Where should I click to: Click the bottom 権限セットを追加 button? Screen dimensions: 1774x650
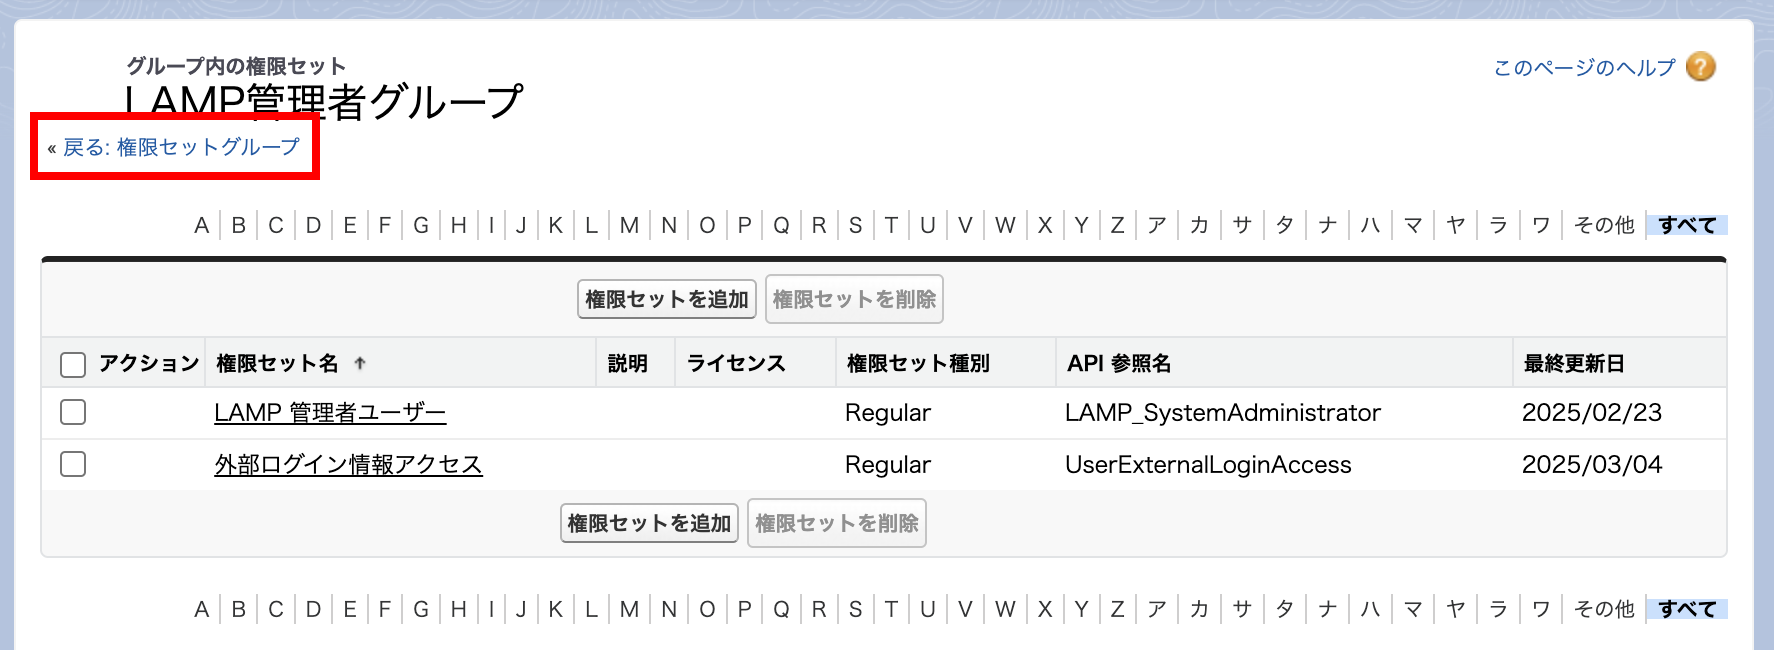(x=649, y=523)
